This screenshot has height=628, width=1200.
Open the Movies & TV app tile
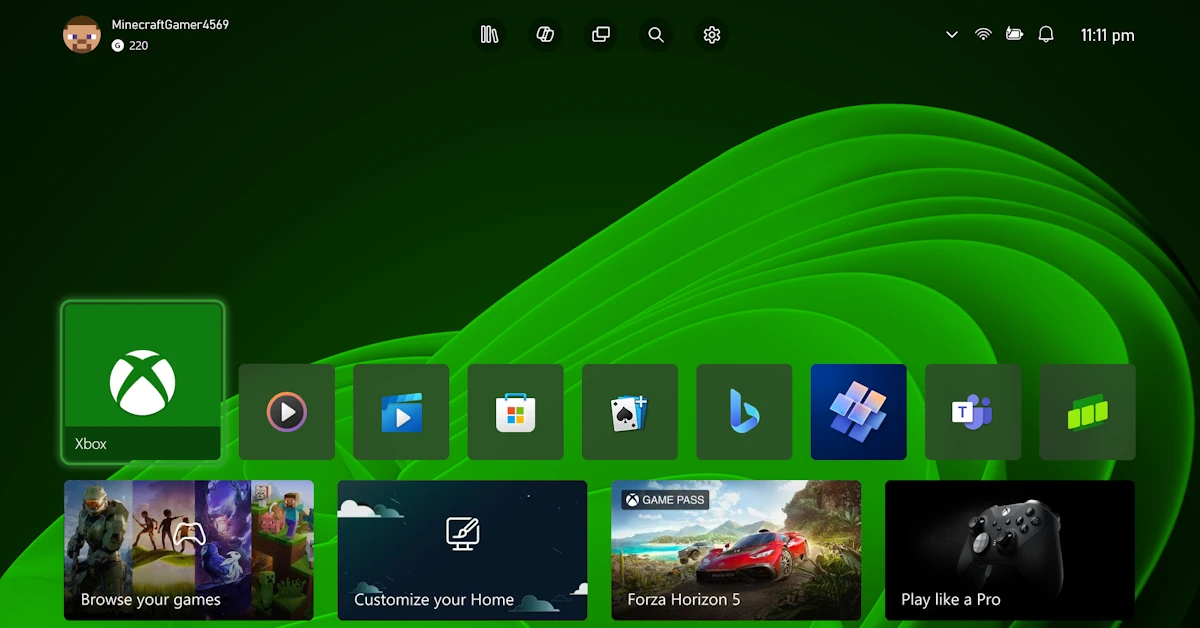(x=401, y=412)
